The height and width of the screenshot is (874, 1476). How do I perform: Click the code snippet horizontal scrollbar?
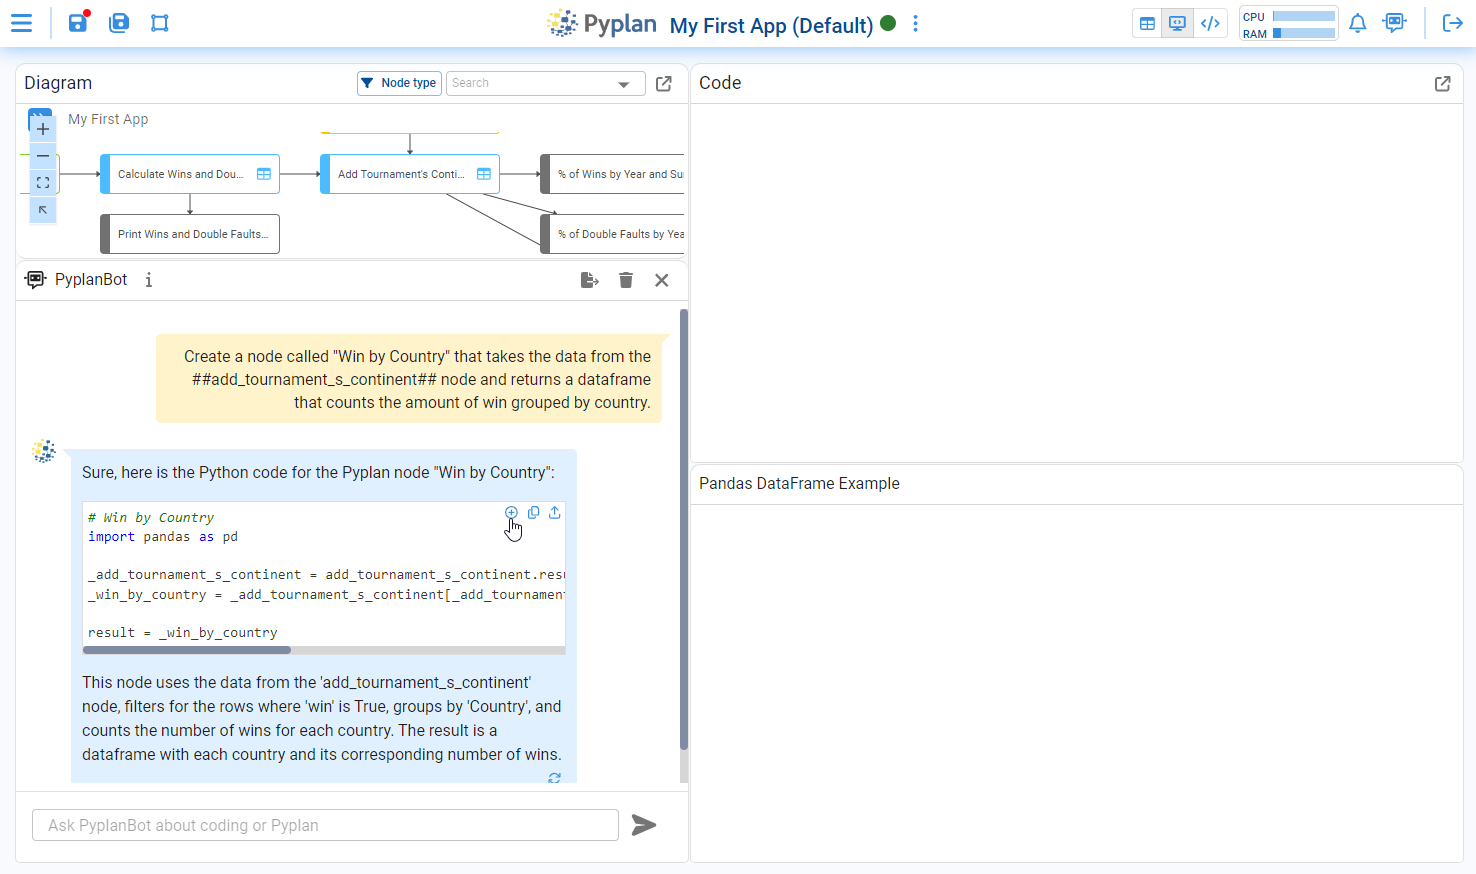[187, 650]
